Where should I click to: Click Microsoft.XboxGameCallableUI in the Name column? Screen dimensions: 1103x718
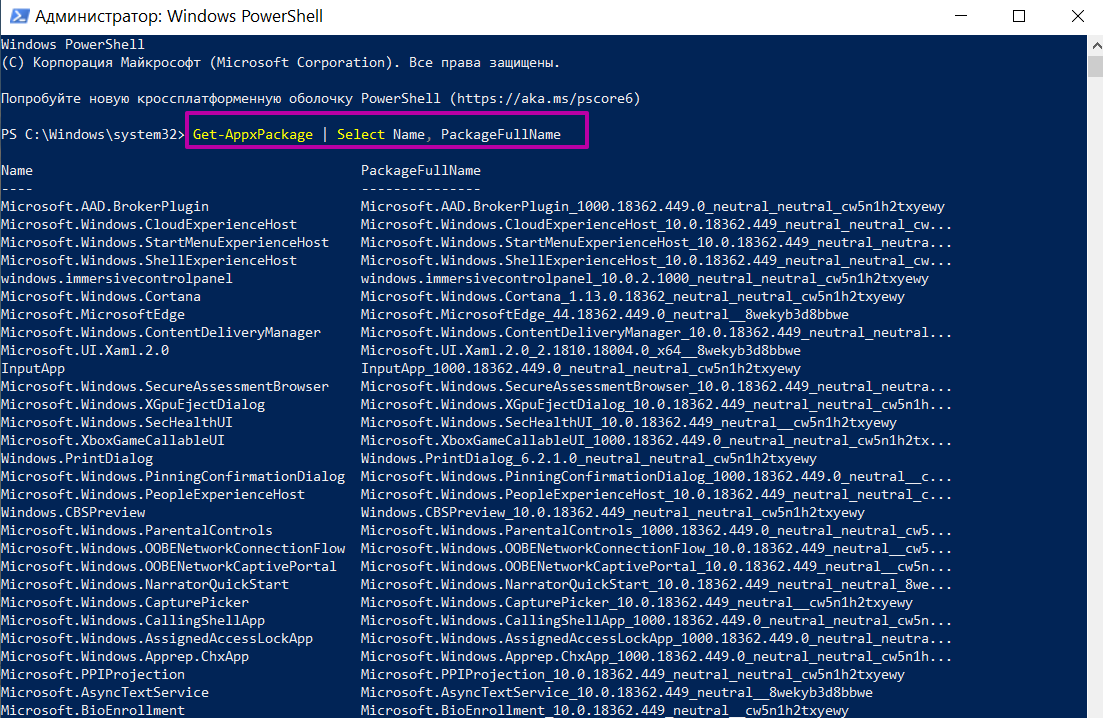pyautogui.click(x=112, y=441)
